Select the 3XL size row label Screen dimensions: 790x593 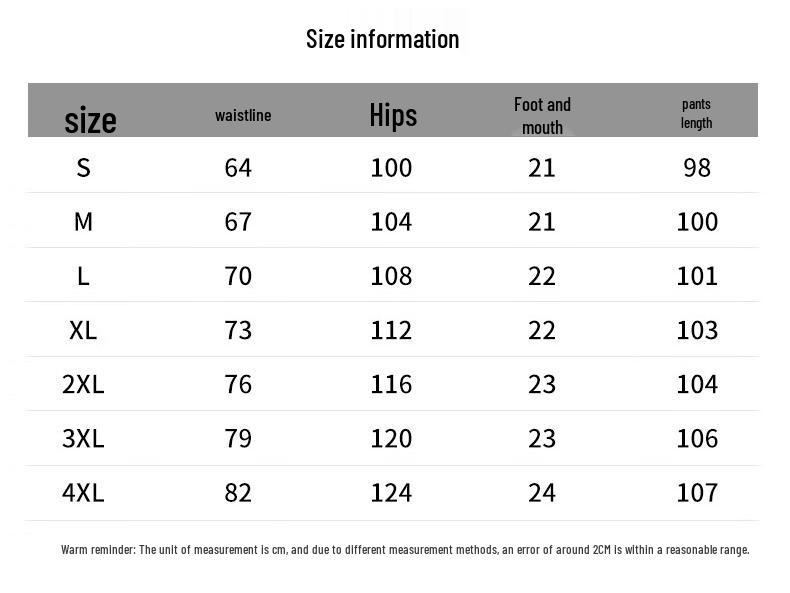click(83, 438)
